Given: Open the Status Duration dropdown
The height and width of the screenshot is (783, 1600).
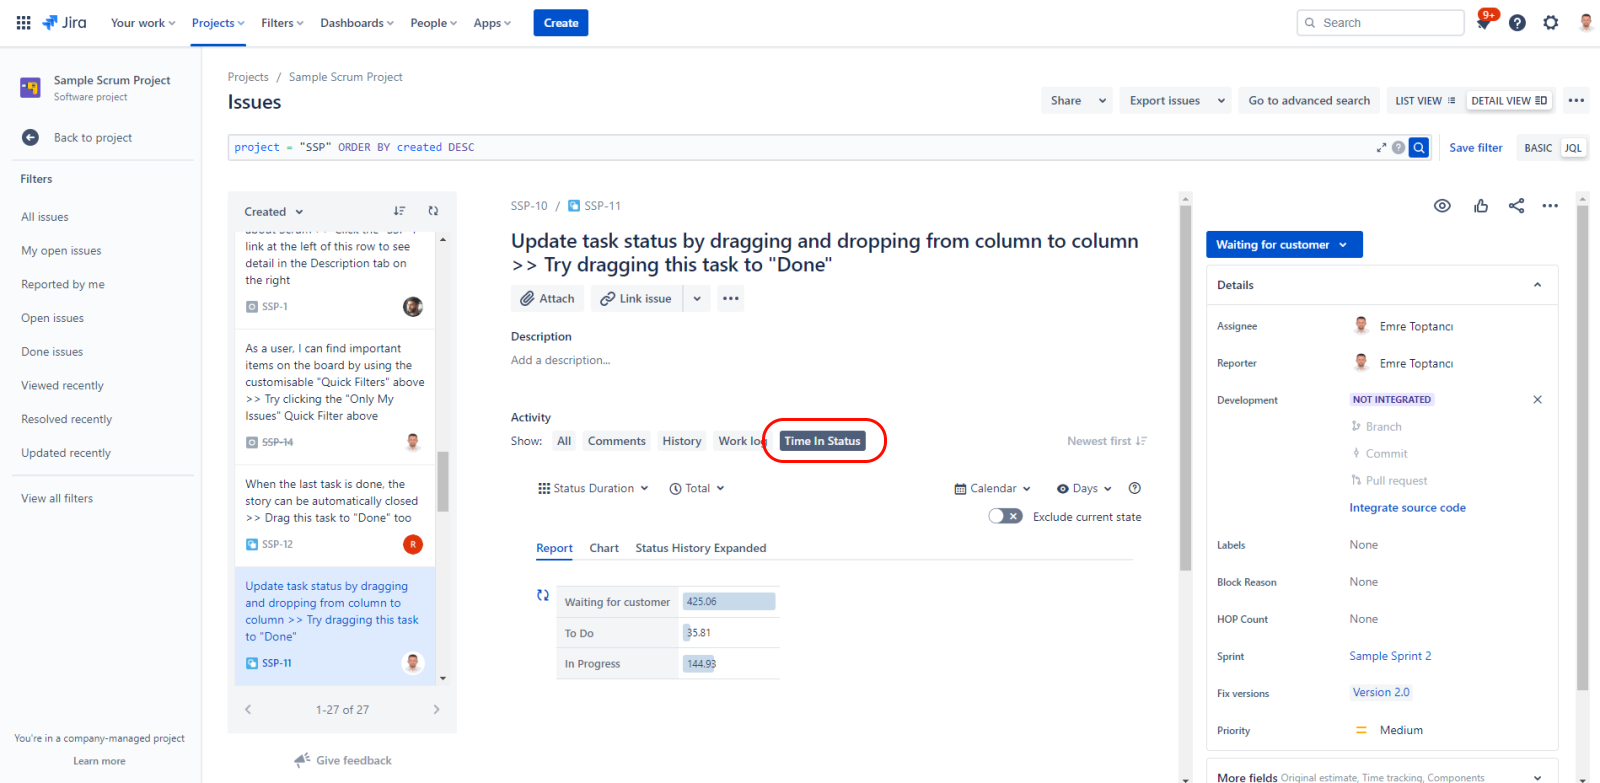Looking at the screenshot, I should tap(593, 489).
